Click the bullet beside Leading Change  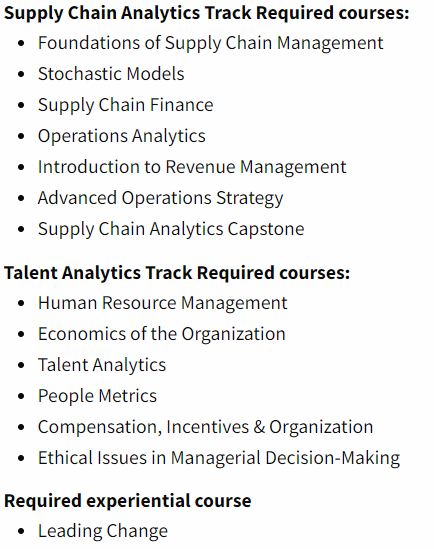tap(21, 531)
